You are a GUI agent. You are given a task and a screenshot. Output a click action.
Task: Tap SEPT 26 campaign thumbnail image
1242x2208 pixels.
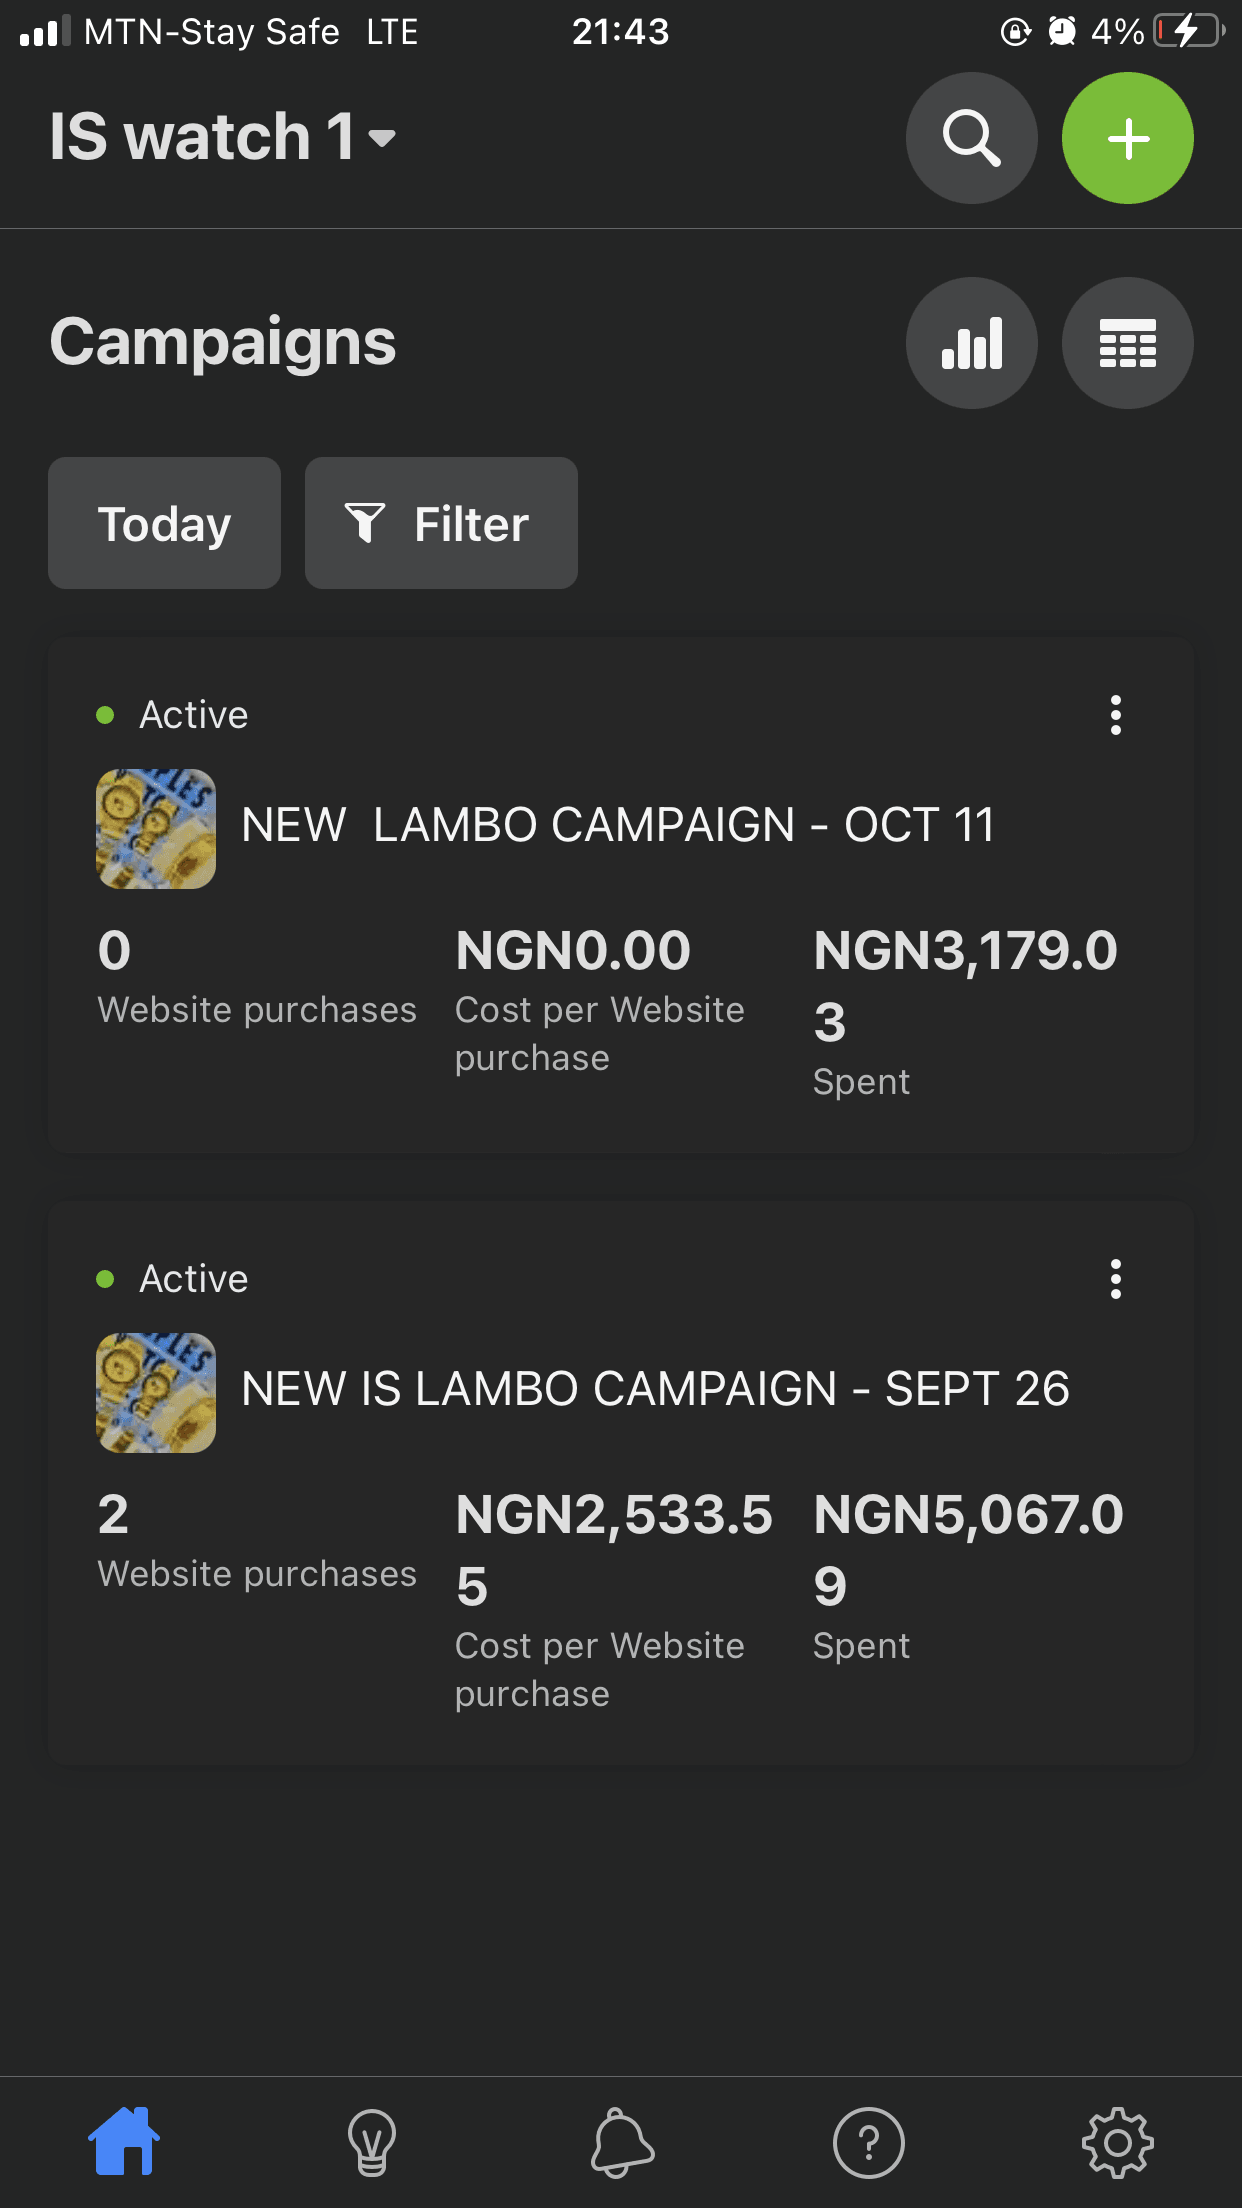click(x=156, y=1393)
